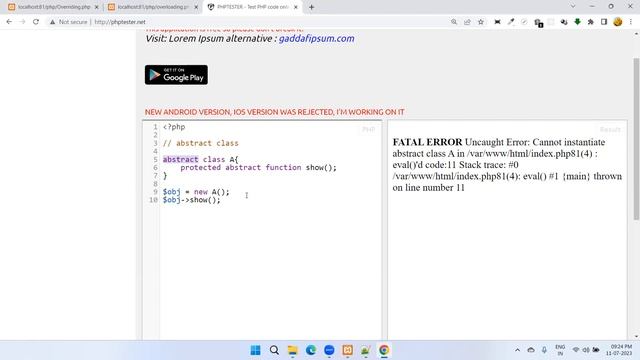The image size is (640, 360).
Task: Reload the phptester.net page
Action: pos(36,22)
